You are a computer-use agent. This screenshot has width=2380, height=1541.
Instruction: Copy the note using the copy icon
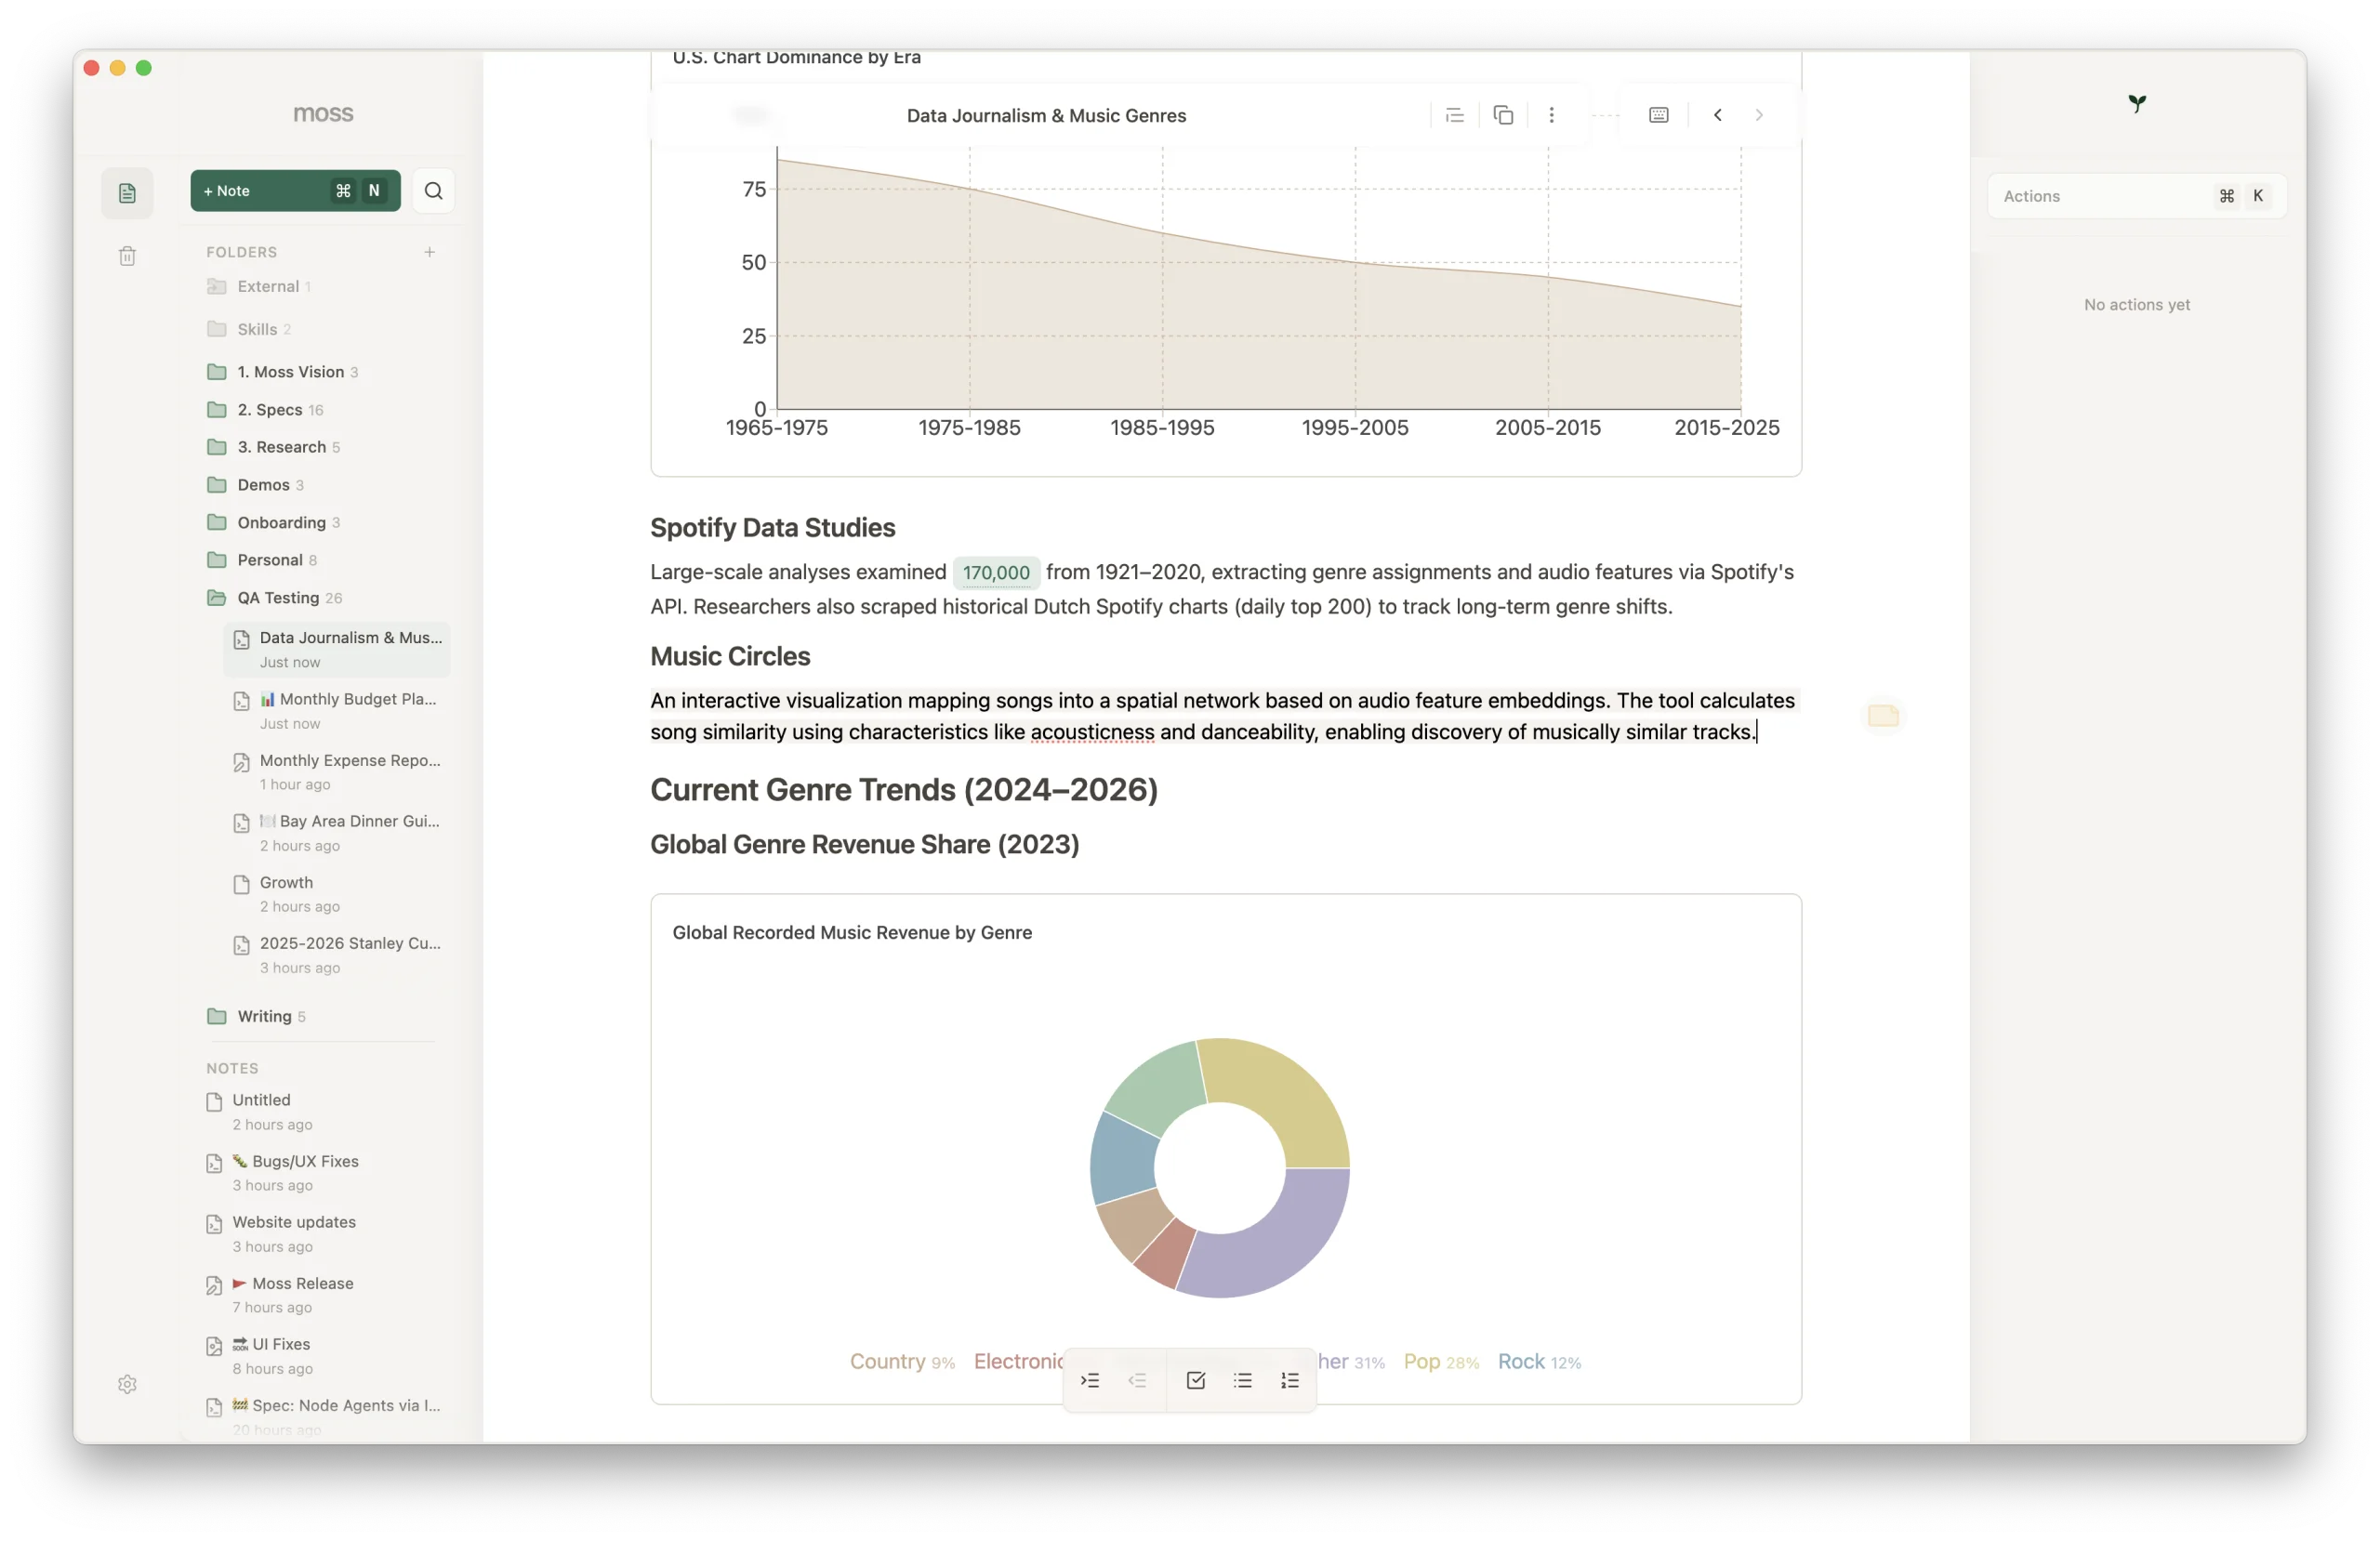(x=1502, y=114)
